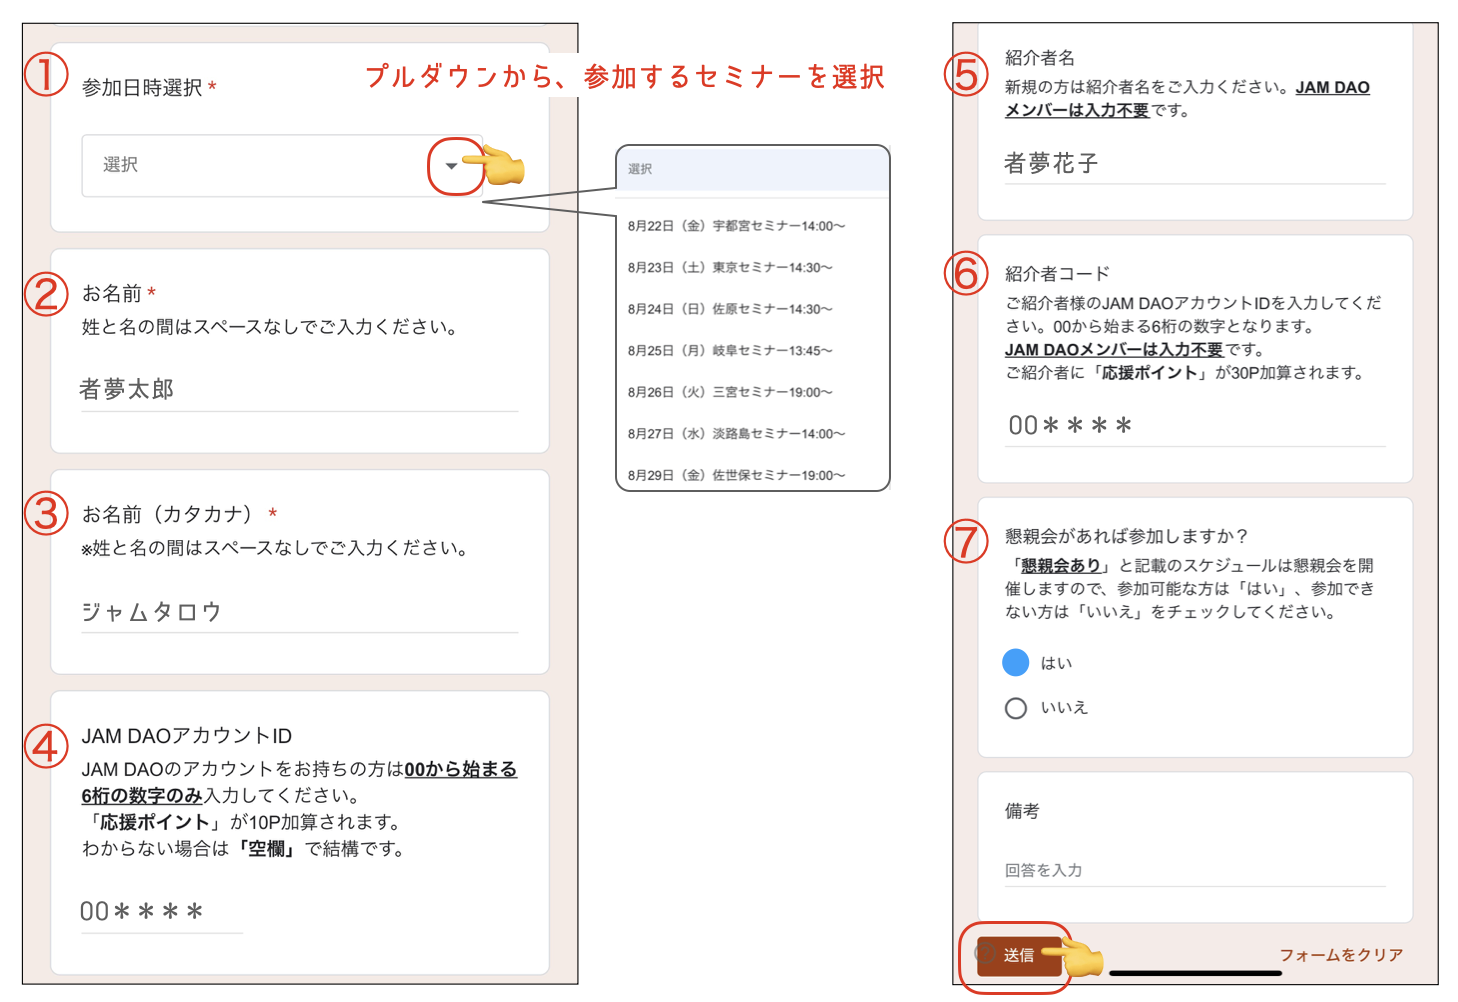This screenshot has width=1458, height=1002.
Task: Click the JAM DAOアカウントID input field
Action: 162,912
